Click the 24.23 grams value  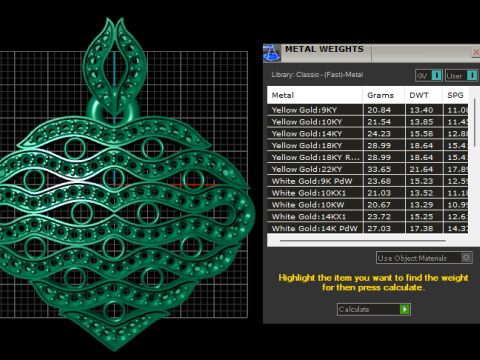tap(379, 134)
